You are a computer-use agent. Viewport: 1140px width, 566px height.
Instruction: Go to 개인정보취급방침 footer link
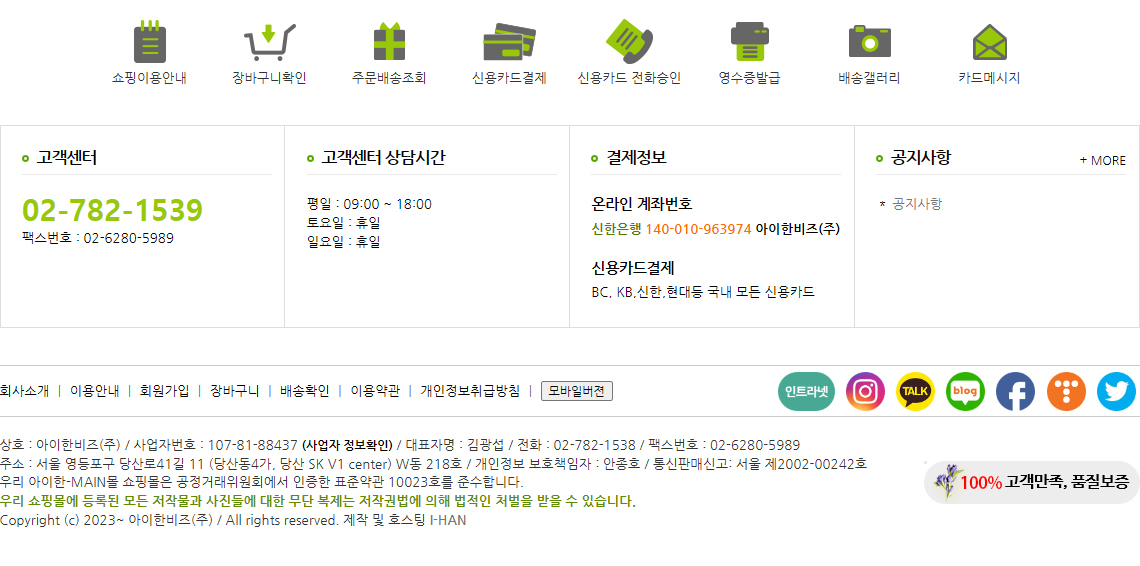(470, 391)
